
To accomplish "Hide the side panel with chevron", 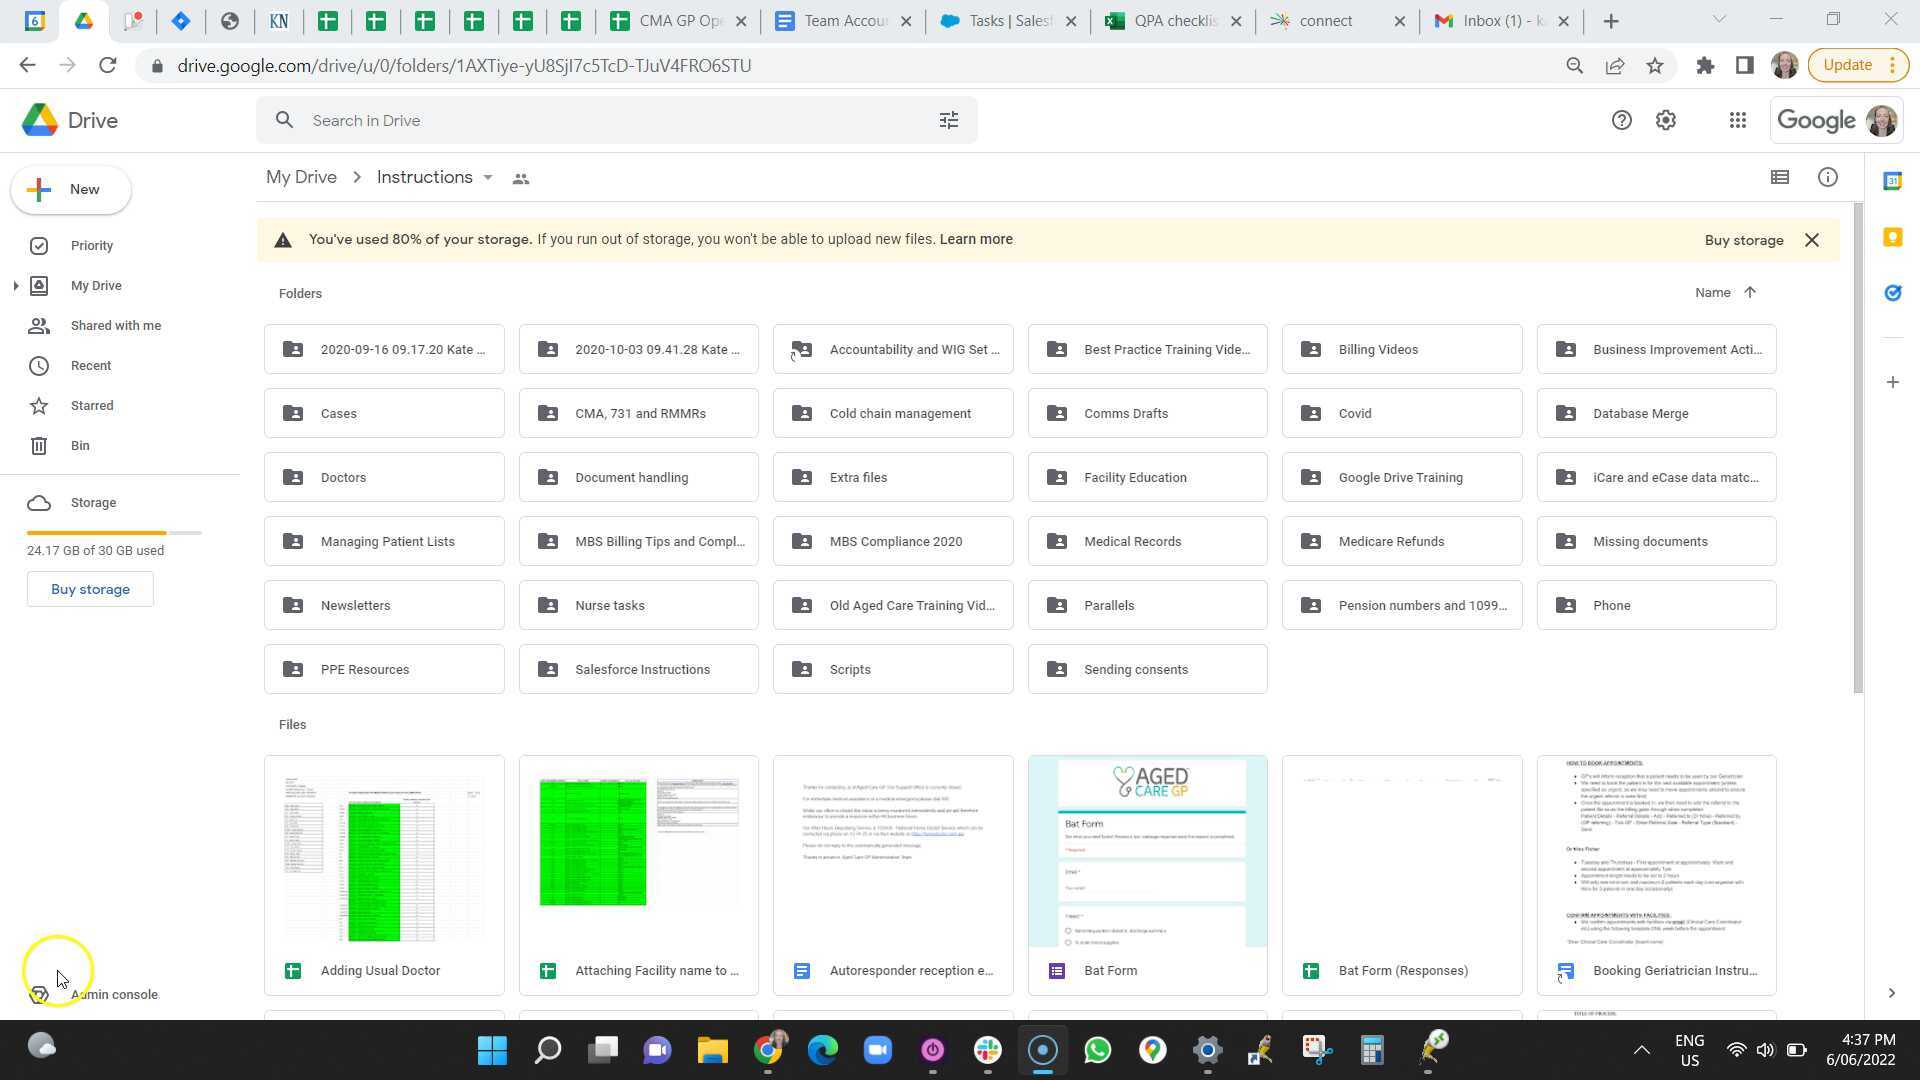I will pos(1890,993).
